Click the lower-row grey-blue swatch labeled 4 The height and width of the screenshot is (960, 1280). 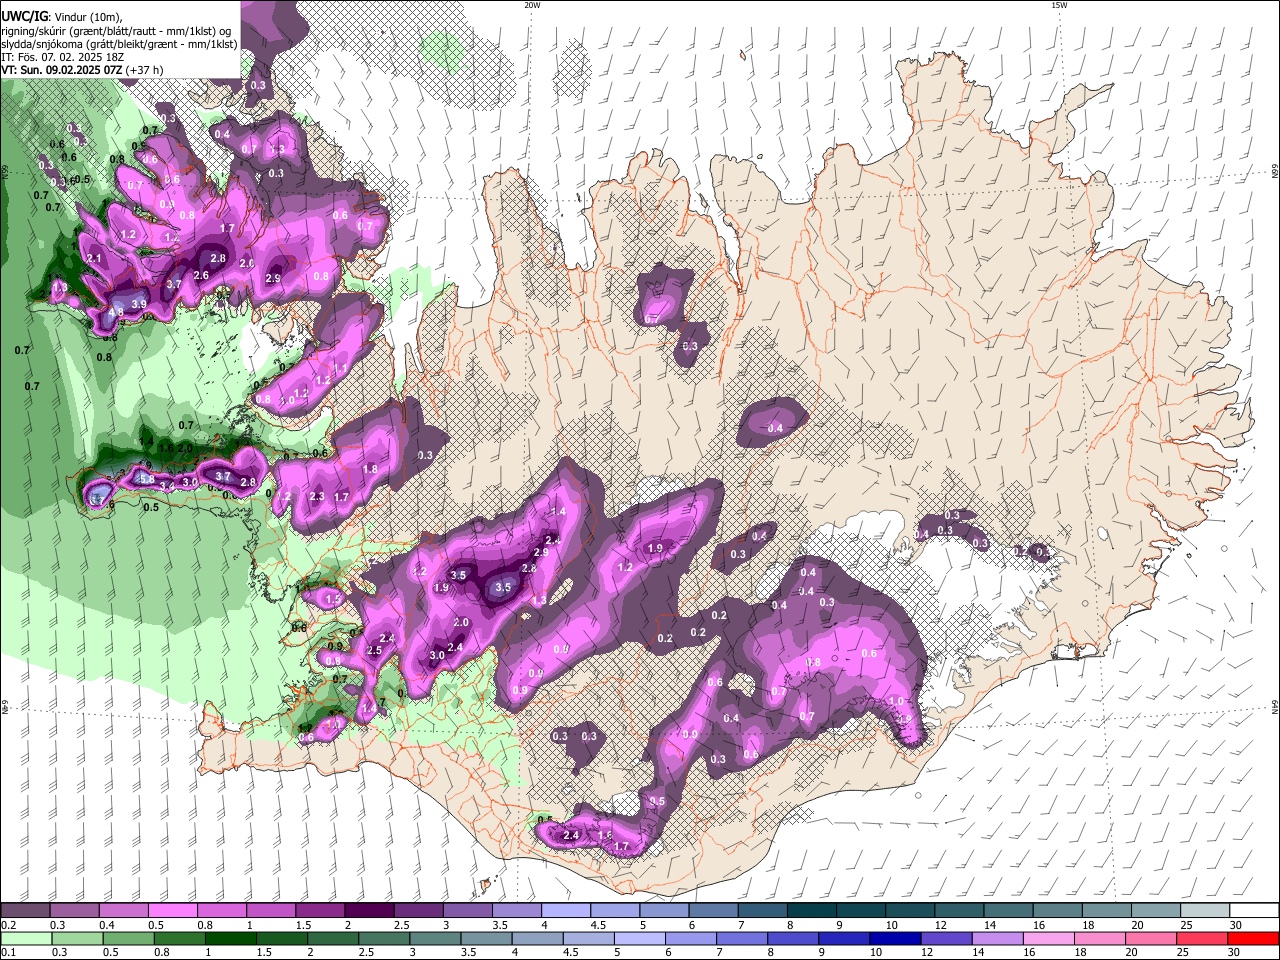(x=538, y=938)
